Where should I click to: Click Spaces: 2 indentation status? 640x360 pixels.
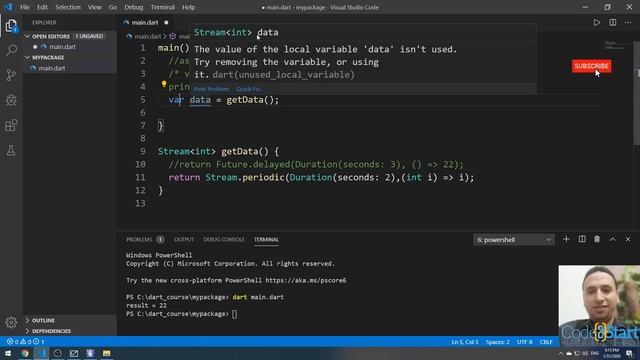pyautogui.click(x=497, y=342)
